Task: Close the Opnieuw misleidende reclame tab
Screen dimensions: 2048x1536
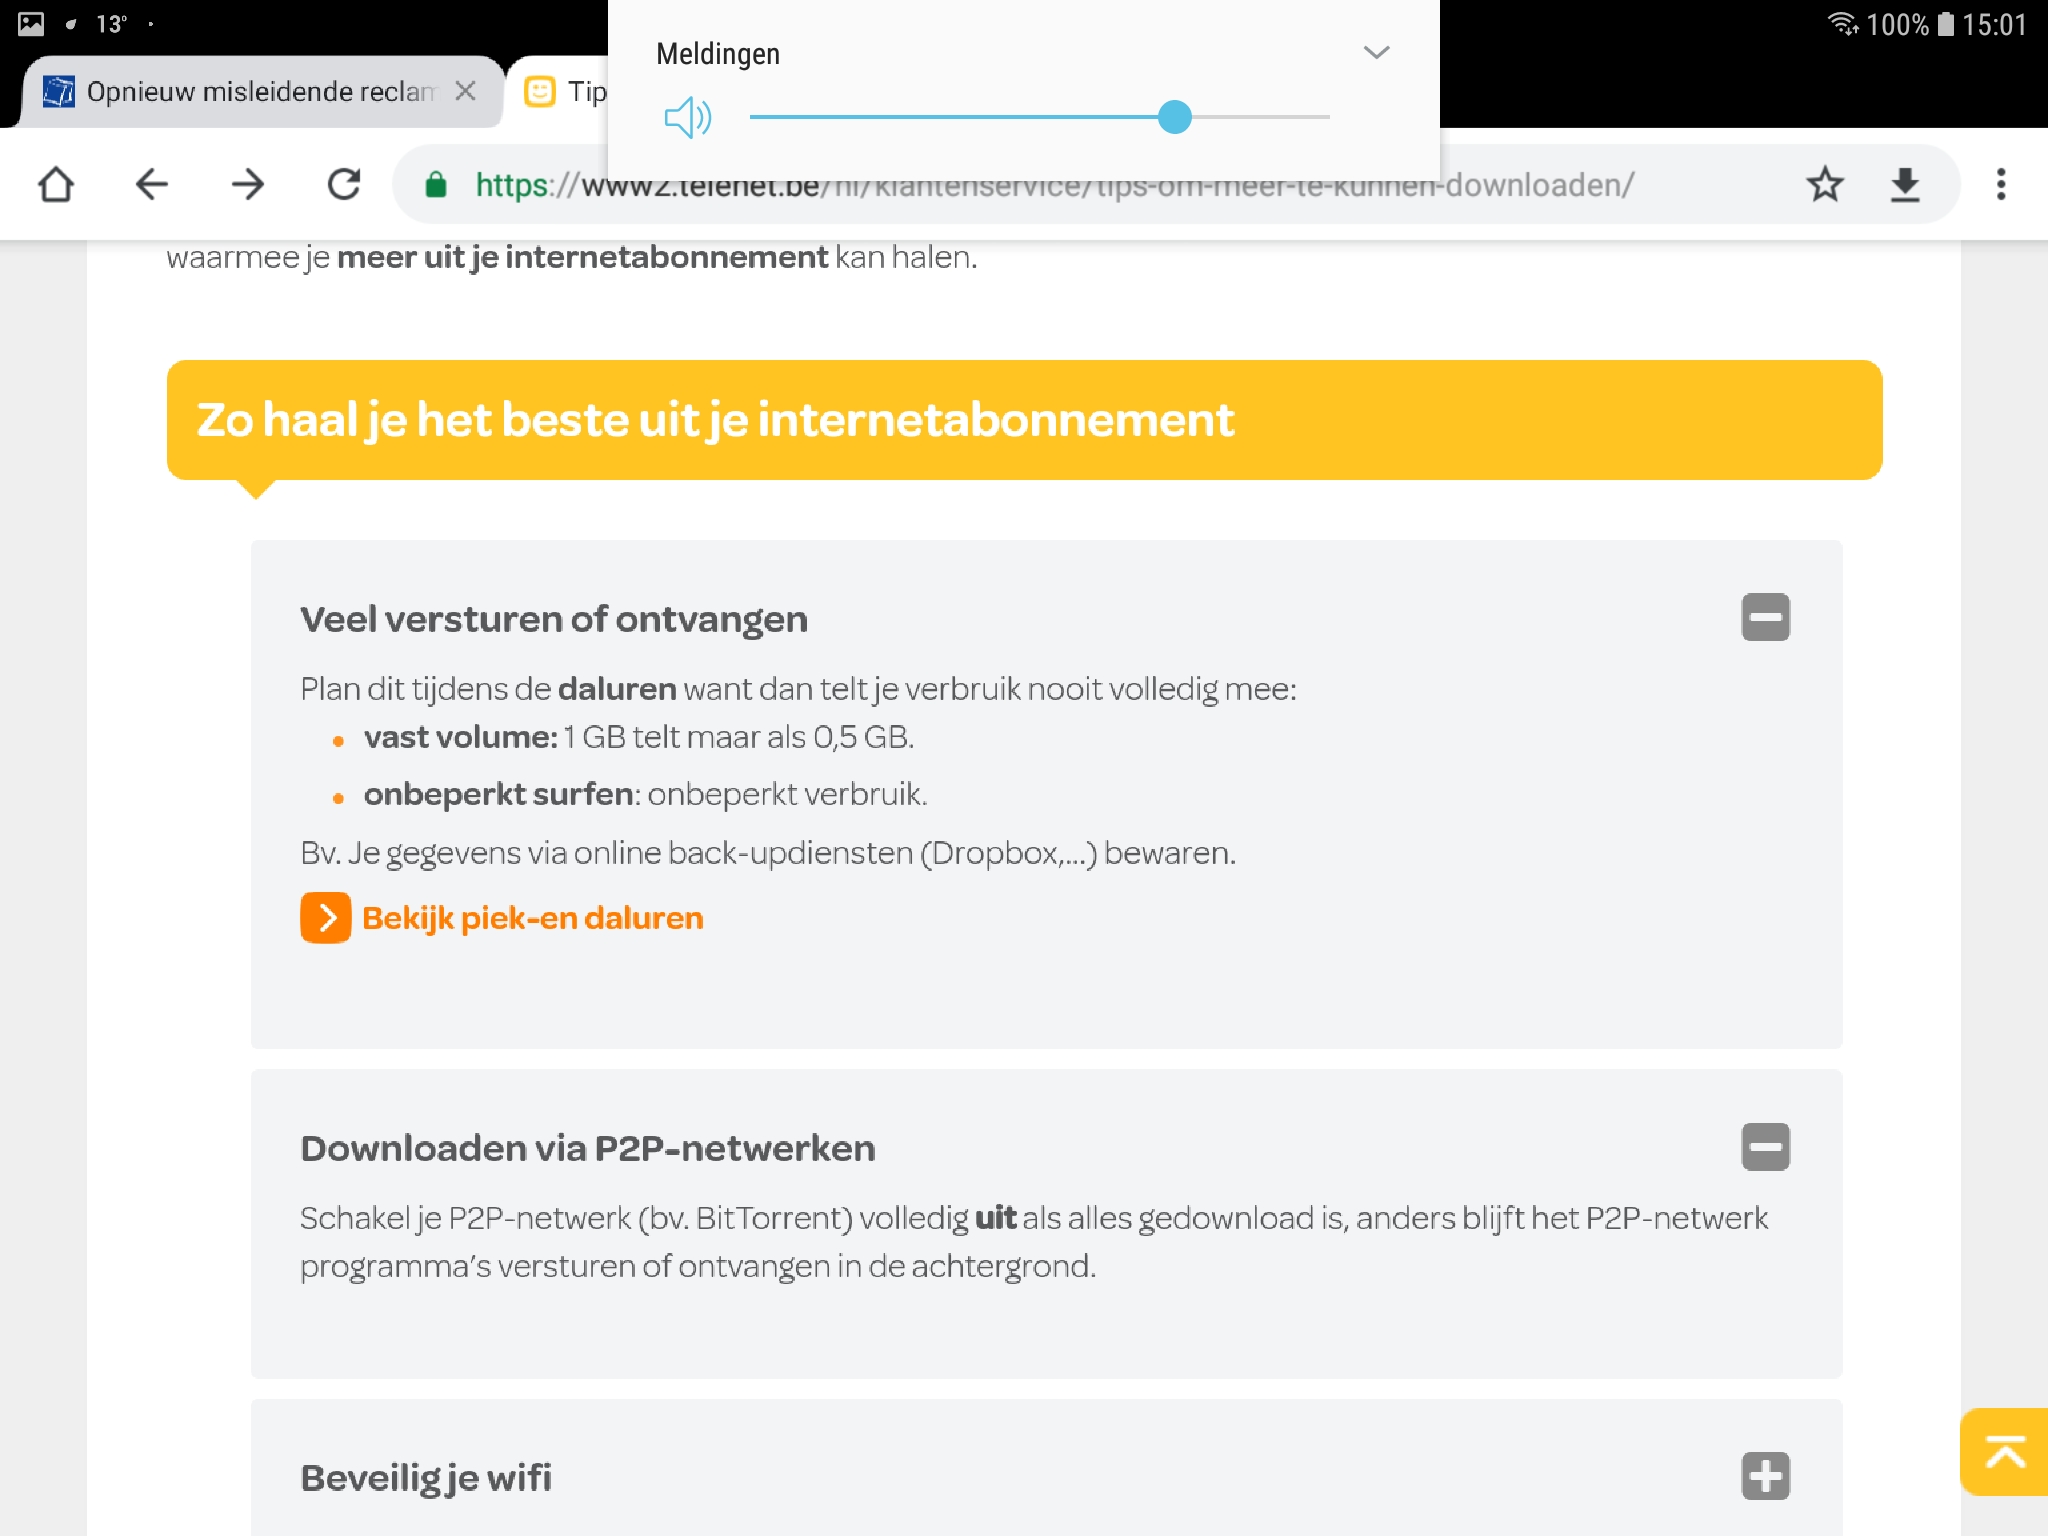Action: (x=465, y=91)
